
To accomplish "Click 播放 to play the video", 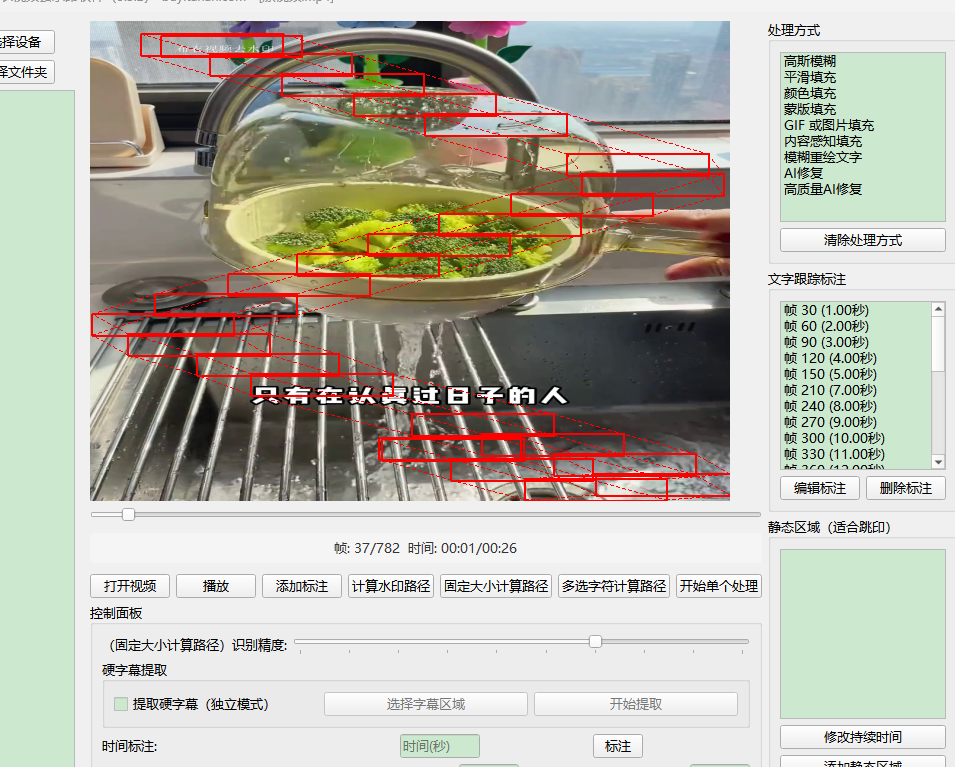I will point(216,586).
